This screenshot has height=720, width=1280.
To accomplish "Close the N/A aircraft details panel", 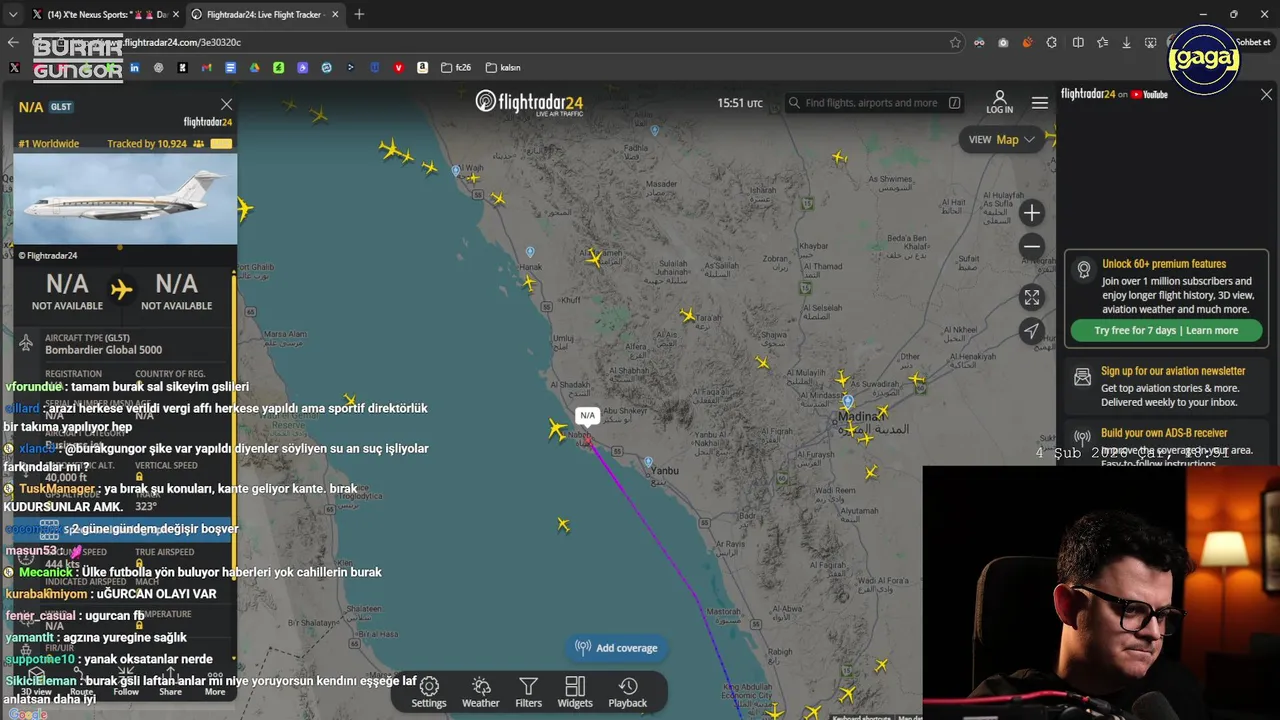I will point(226,105).
